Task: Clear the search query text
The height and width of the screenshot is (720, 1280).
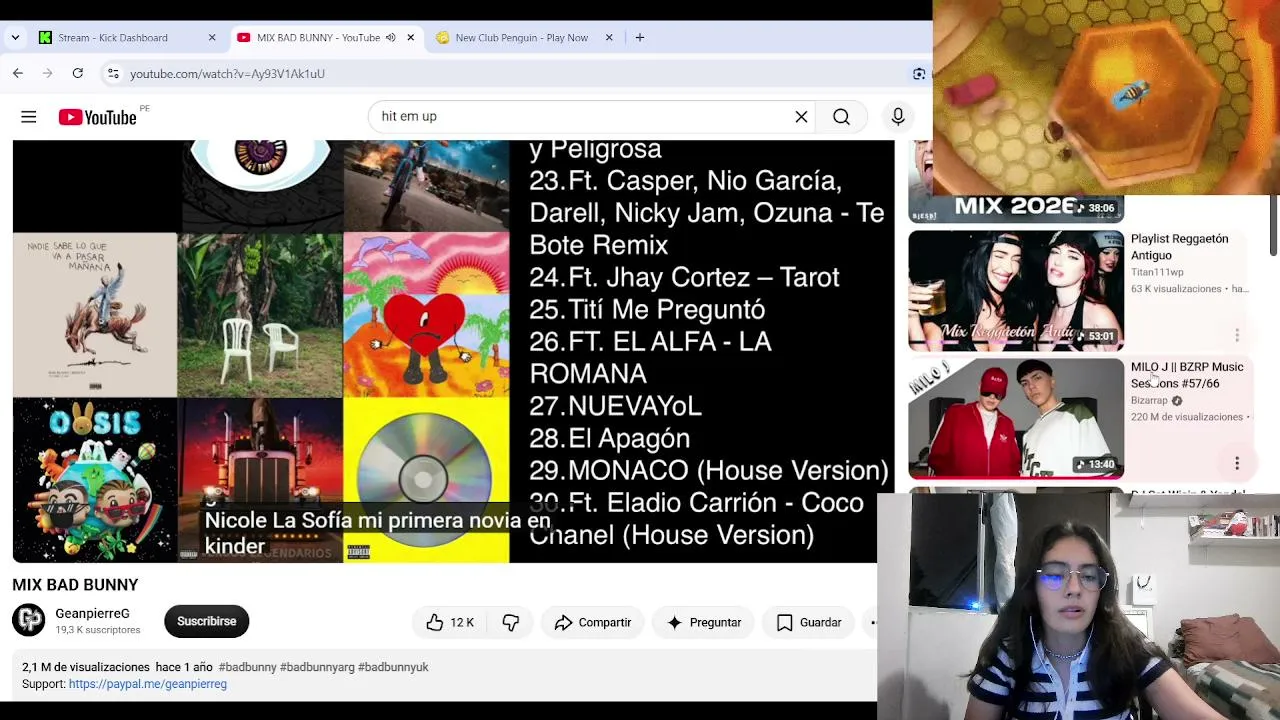Action: (801, 117)
